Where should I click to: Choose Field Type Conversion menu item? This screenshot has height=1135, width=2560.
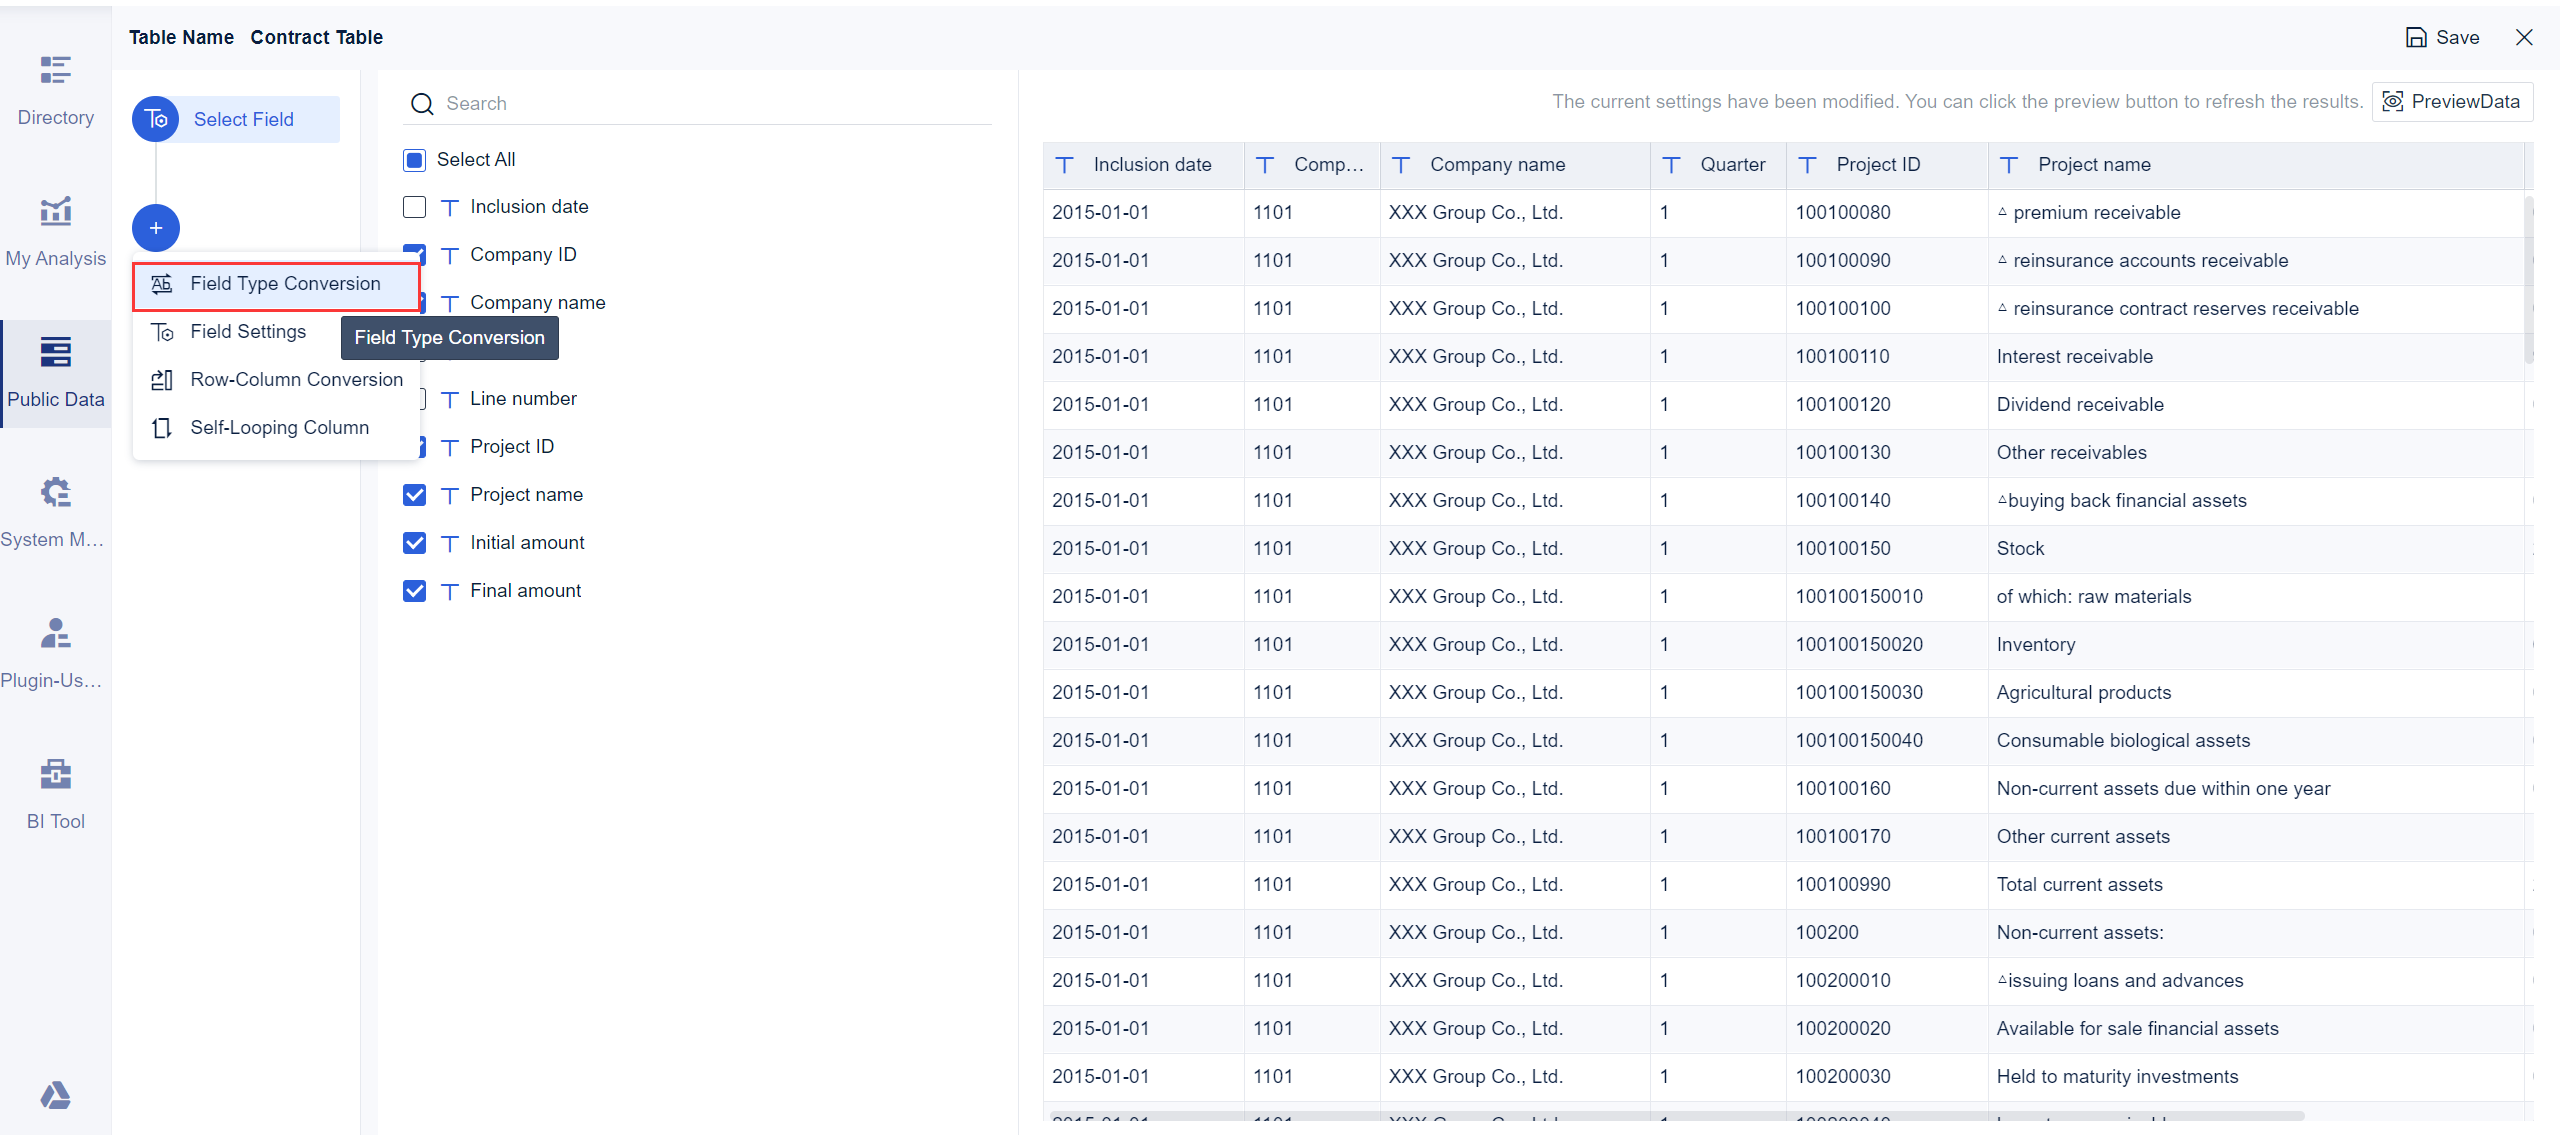(x=285, y=284)
